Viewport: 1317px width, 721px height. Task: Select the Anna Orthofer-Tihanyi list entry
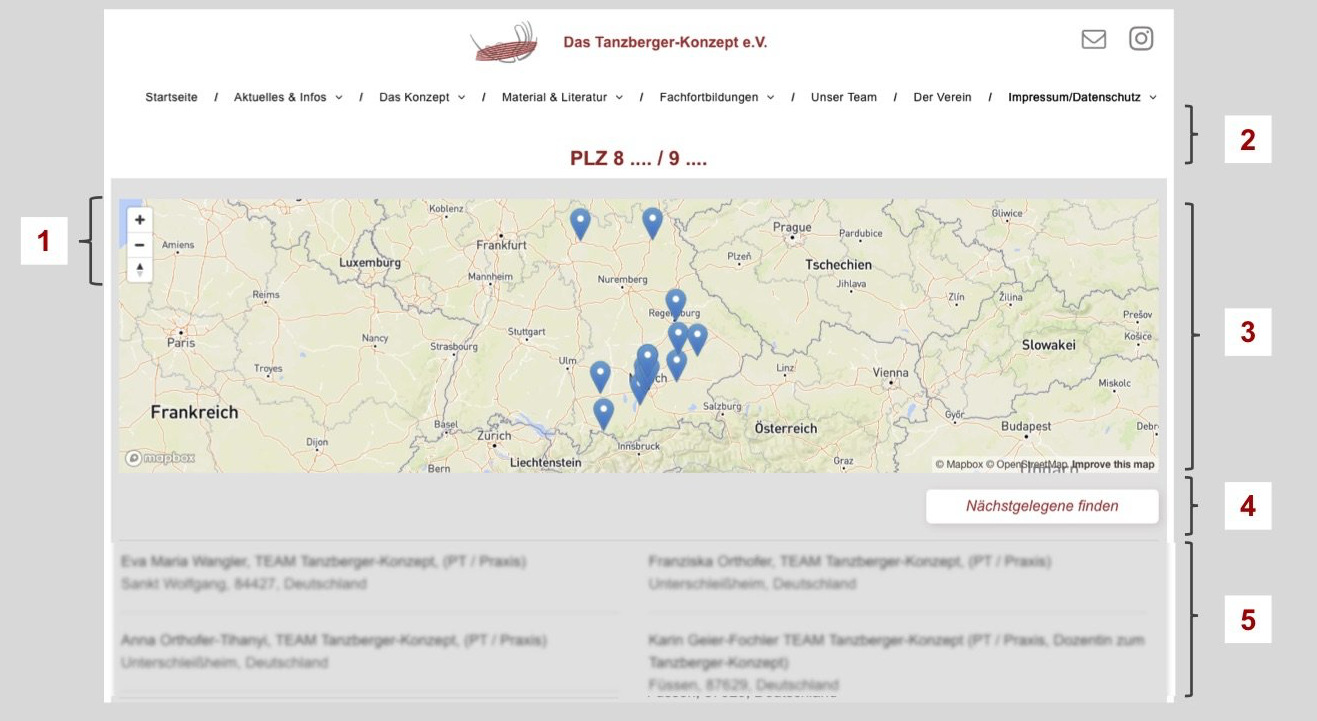click(x=368, y=651)
